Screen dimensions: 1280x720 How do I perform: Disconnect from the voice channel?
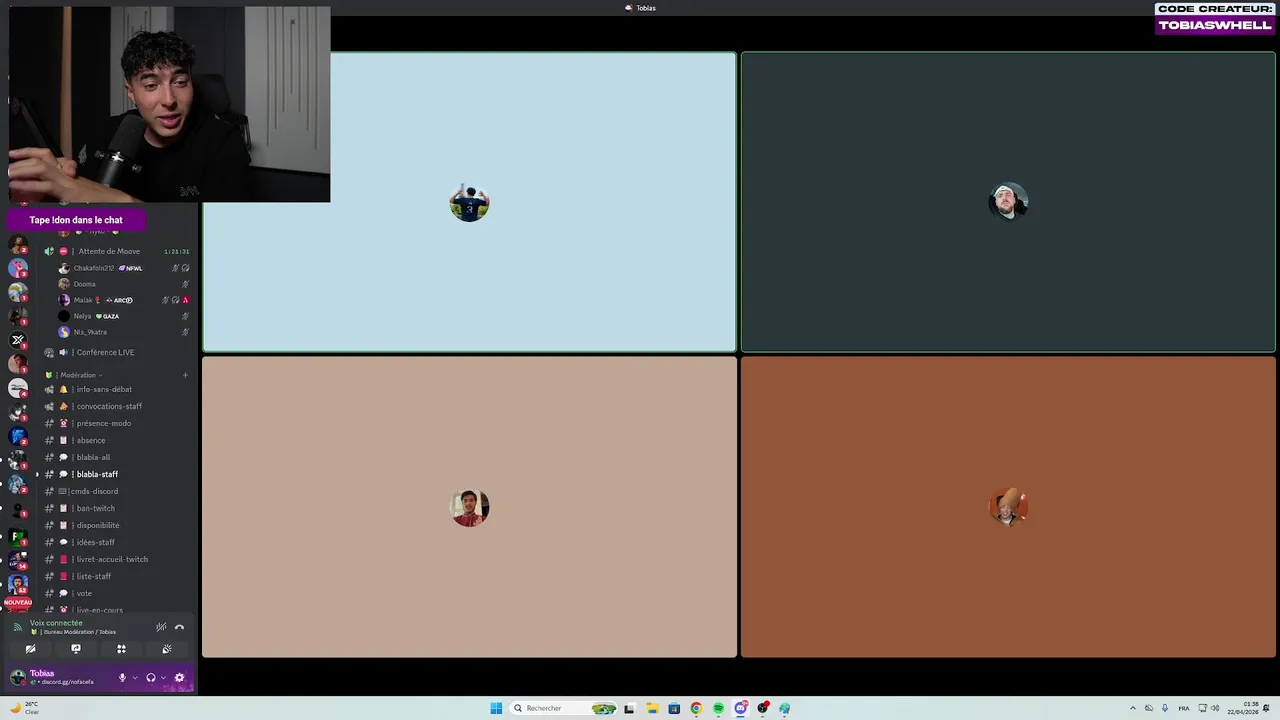tap(179, 627)
